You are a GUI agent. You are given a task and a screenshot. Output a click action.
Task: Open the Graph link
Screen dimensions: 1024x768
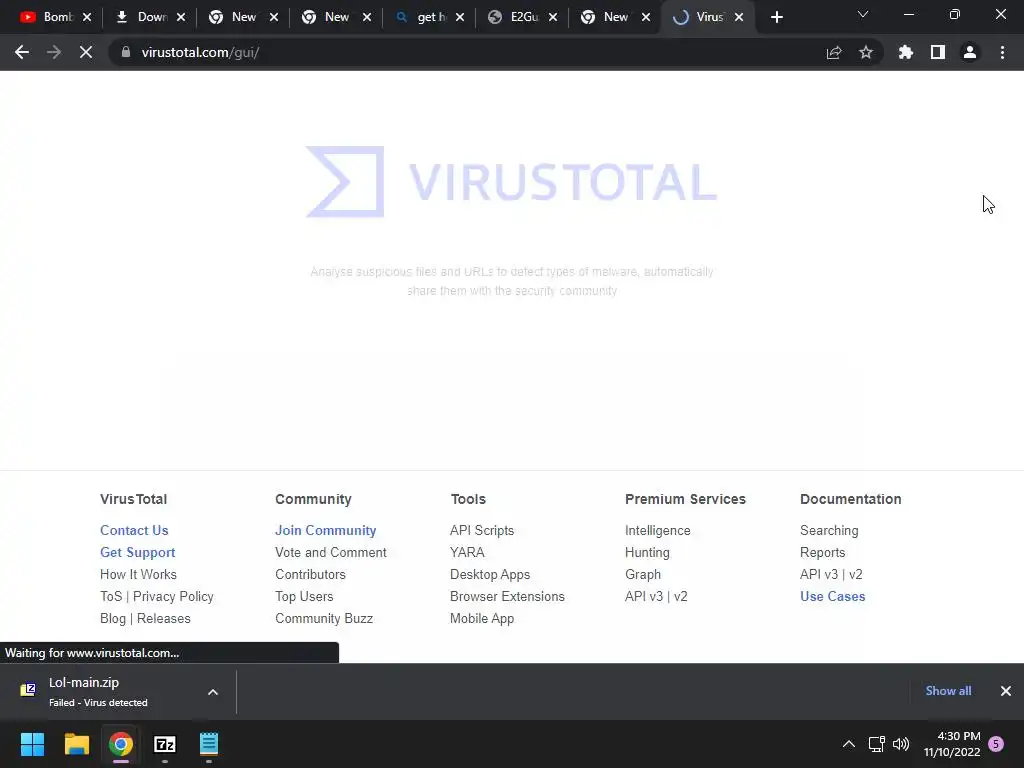click(x=643, y=575)
